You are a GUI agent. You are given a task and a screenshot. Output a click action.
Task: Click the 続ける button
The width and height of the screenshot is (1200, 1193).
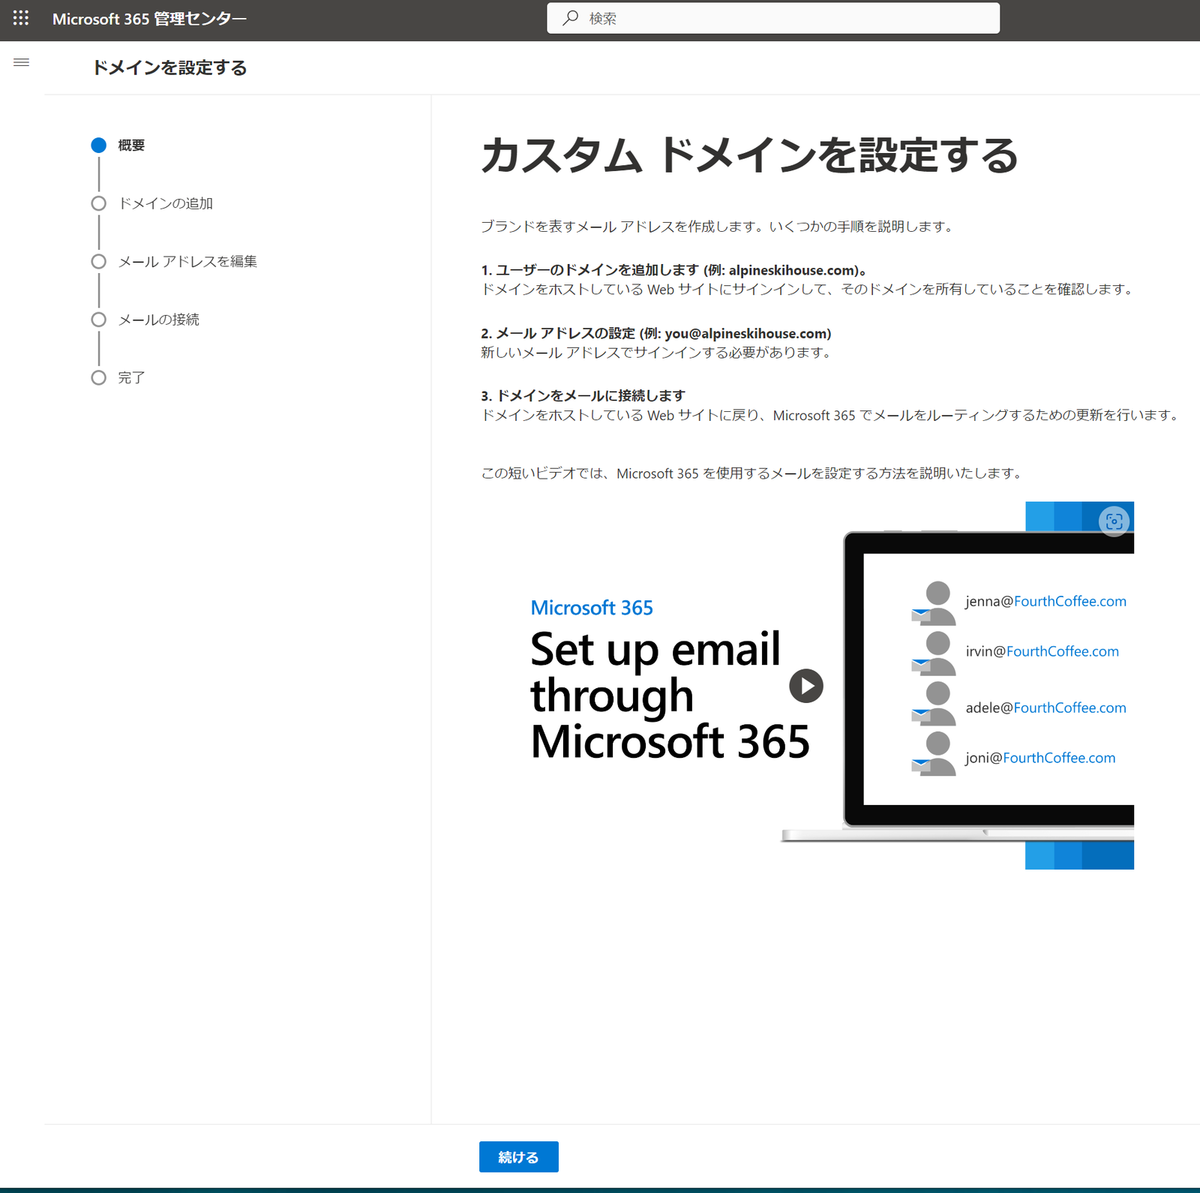(x=518, y=1157)
